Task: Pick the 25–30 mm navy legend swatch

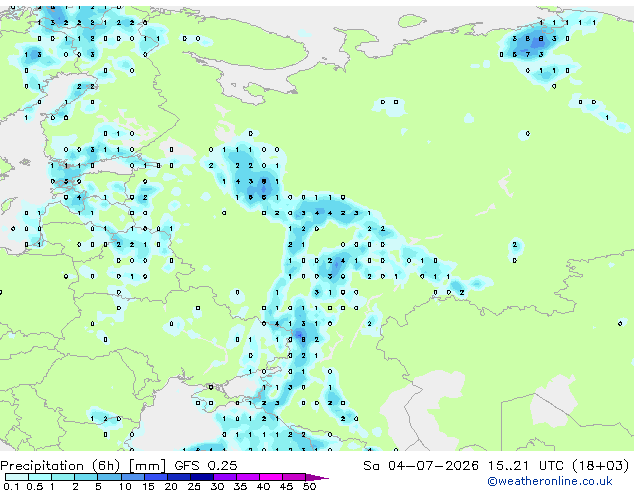Action: coord(201,477)
